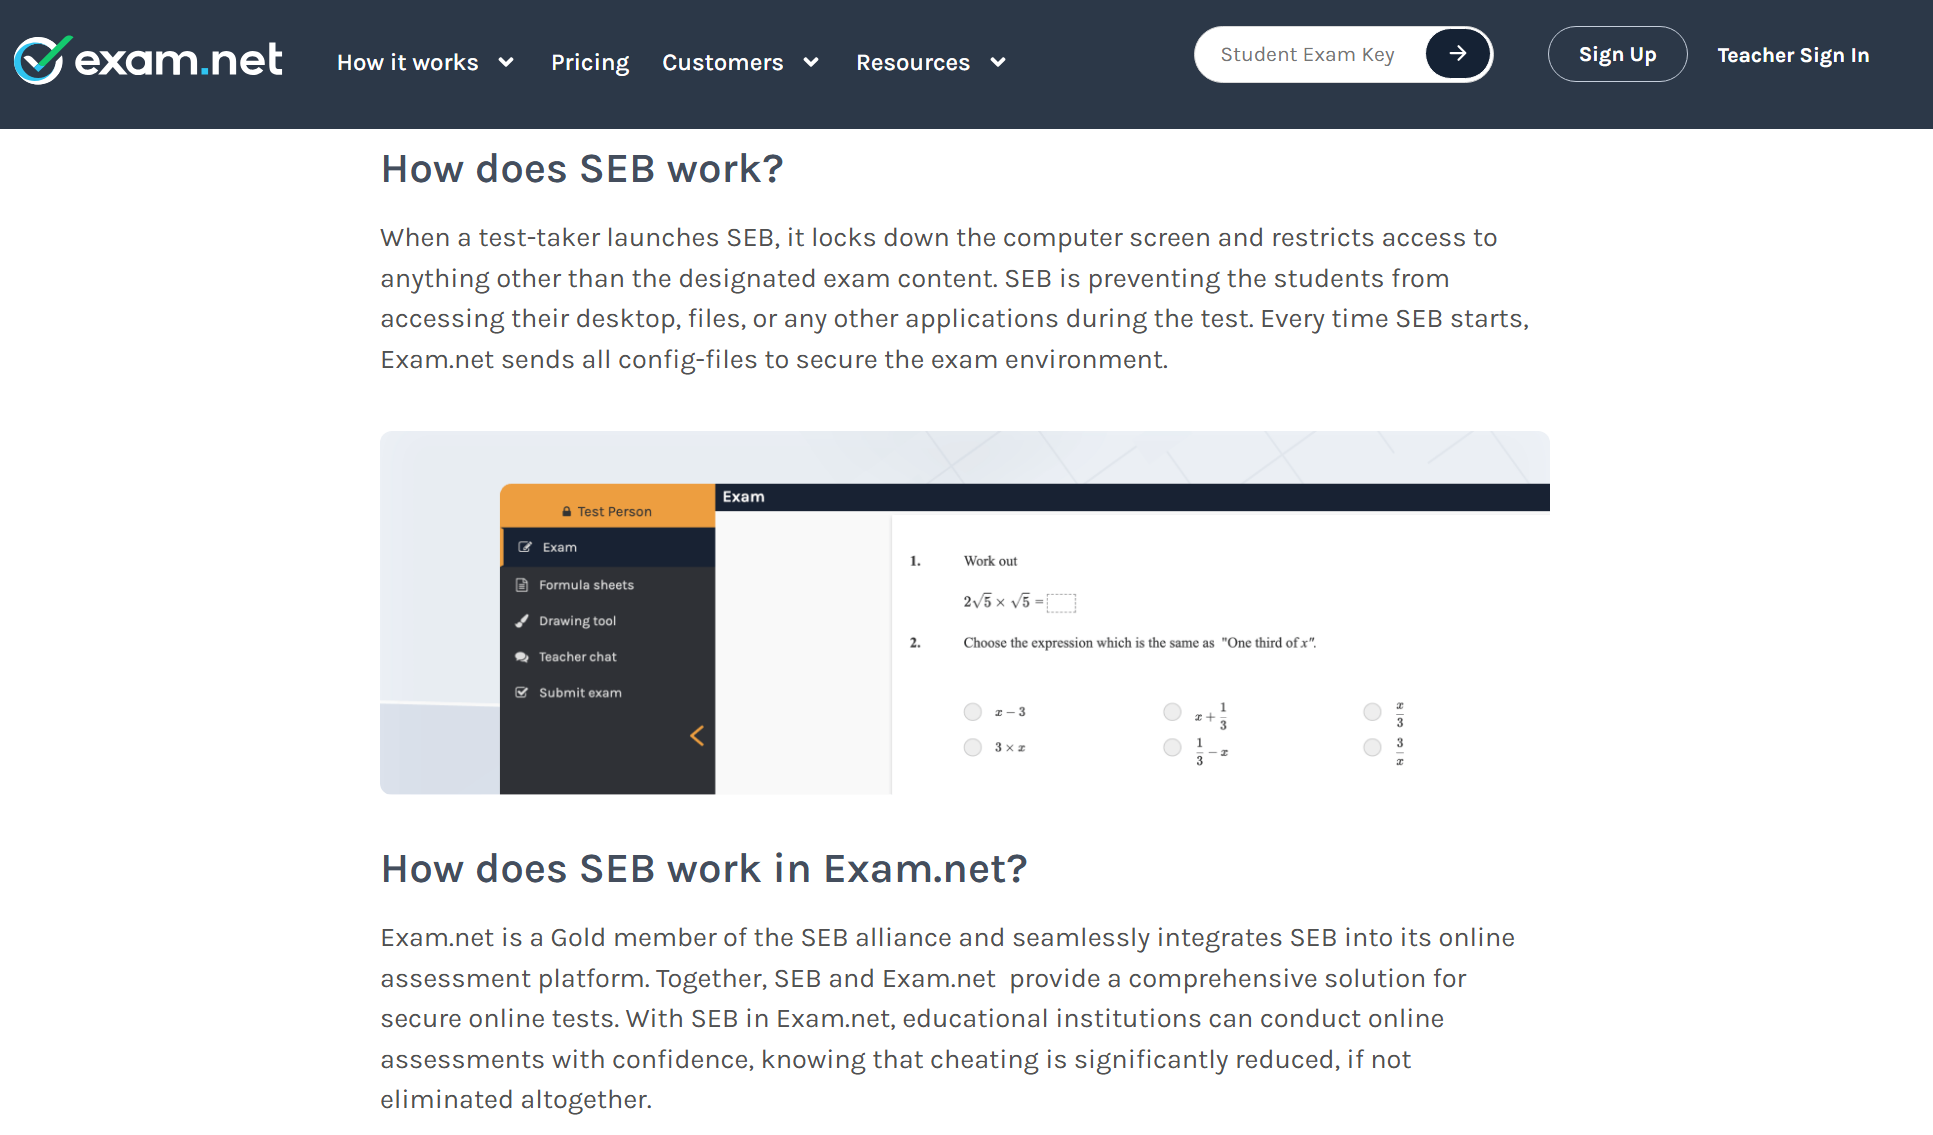
Task: Click the Sign Up button
Action: click(1617, 54)
